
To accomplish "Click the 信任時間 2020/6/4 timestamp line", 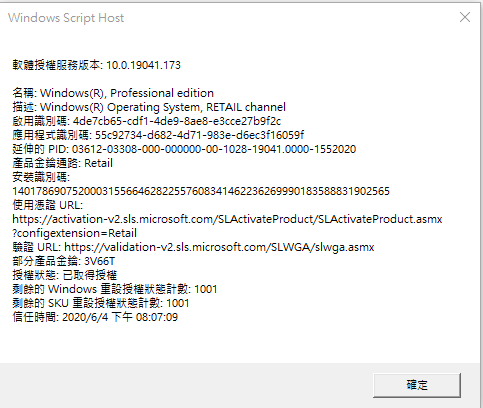I will (95, 317).
